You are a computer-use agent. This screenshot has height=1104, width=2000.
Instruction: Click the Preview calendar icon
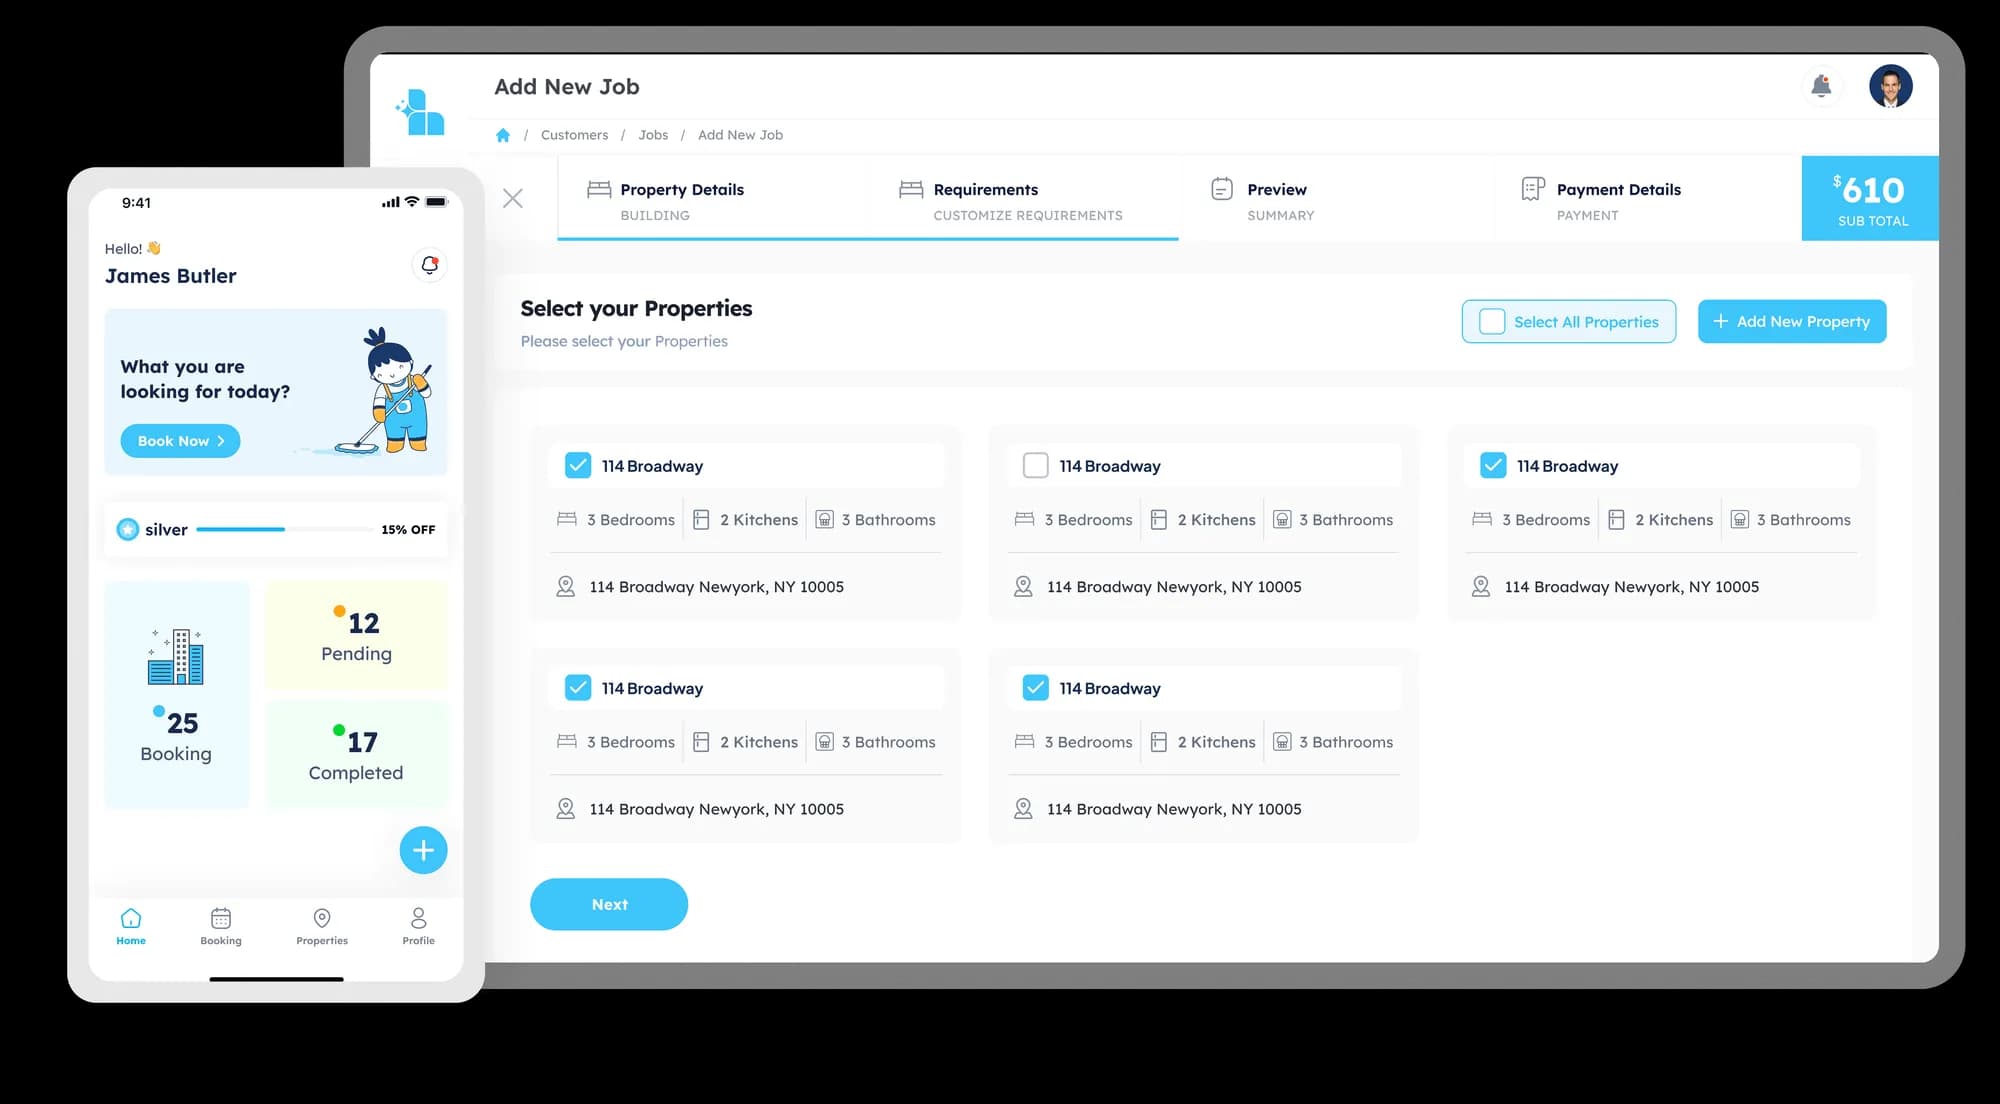pos(1222,188)
